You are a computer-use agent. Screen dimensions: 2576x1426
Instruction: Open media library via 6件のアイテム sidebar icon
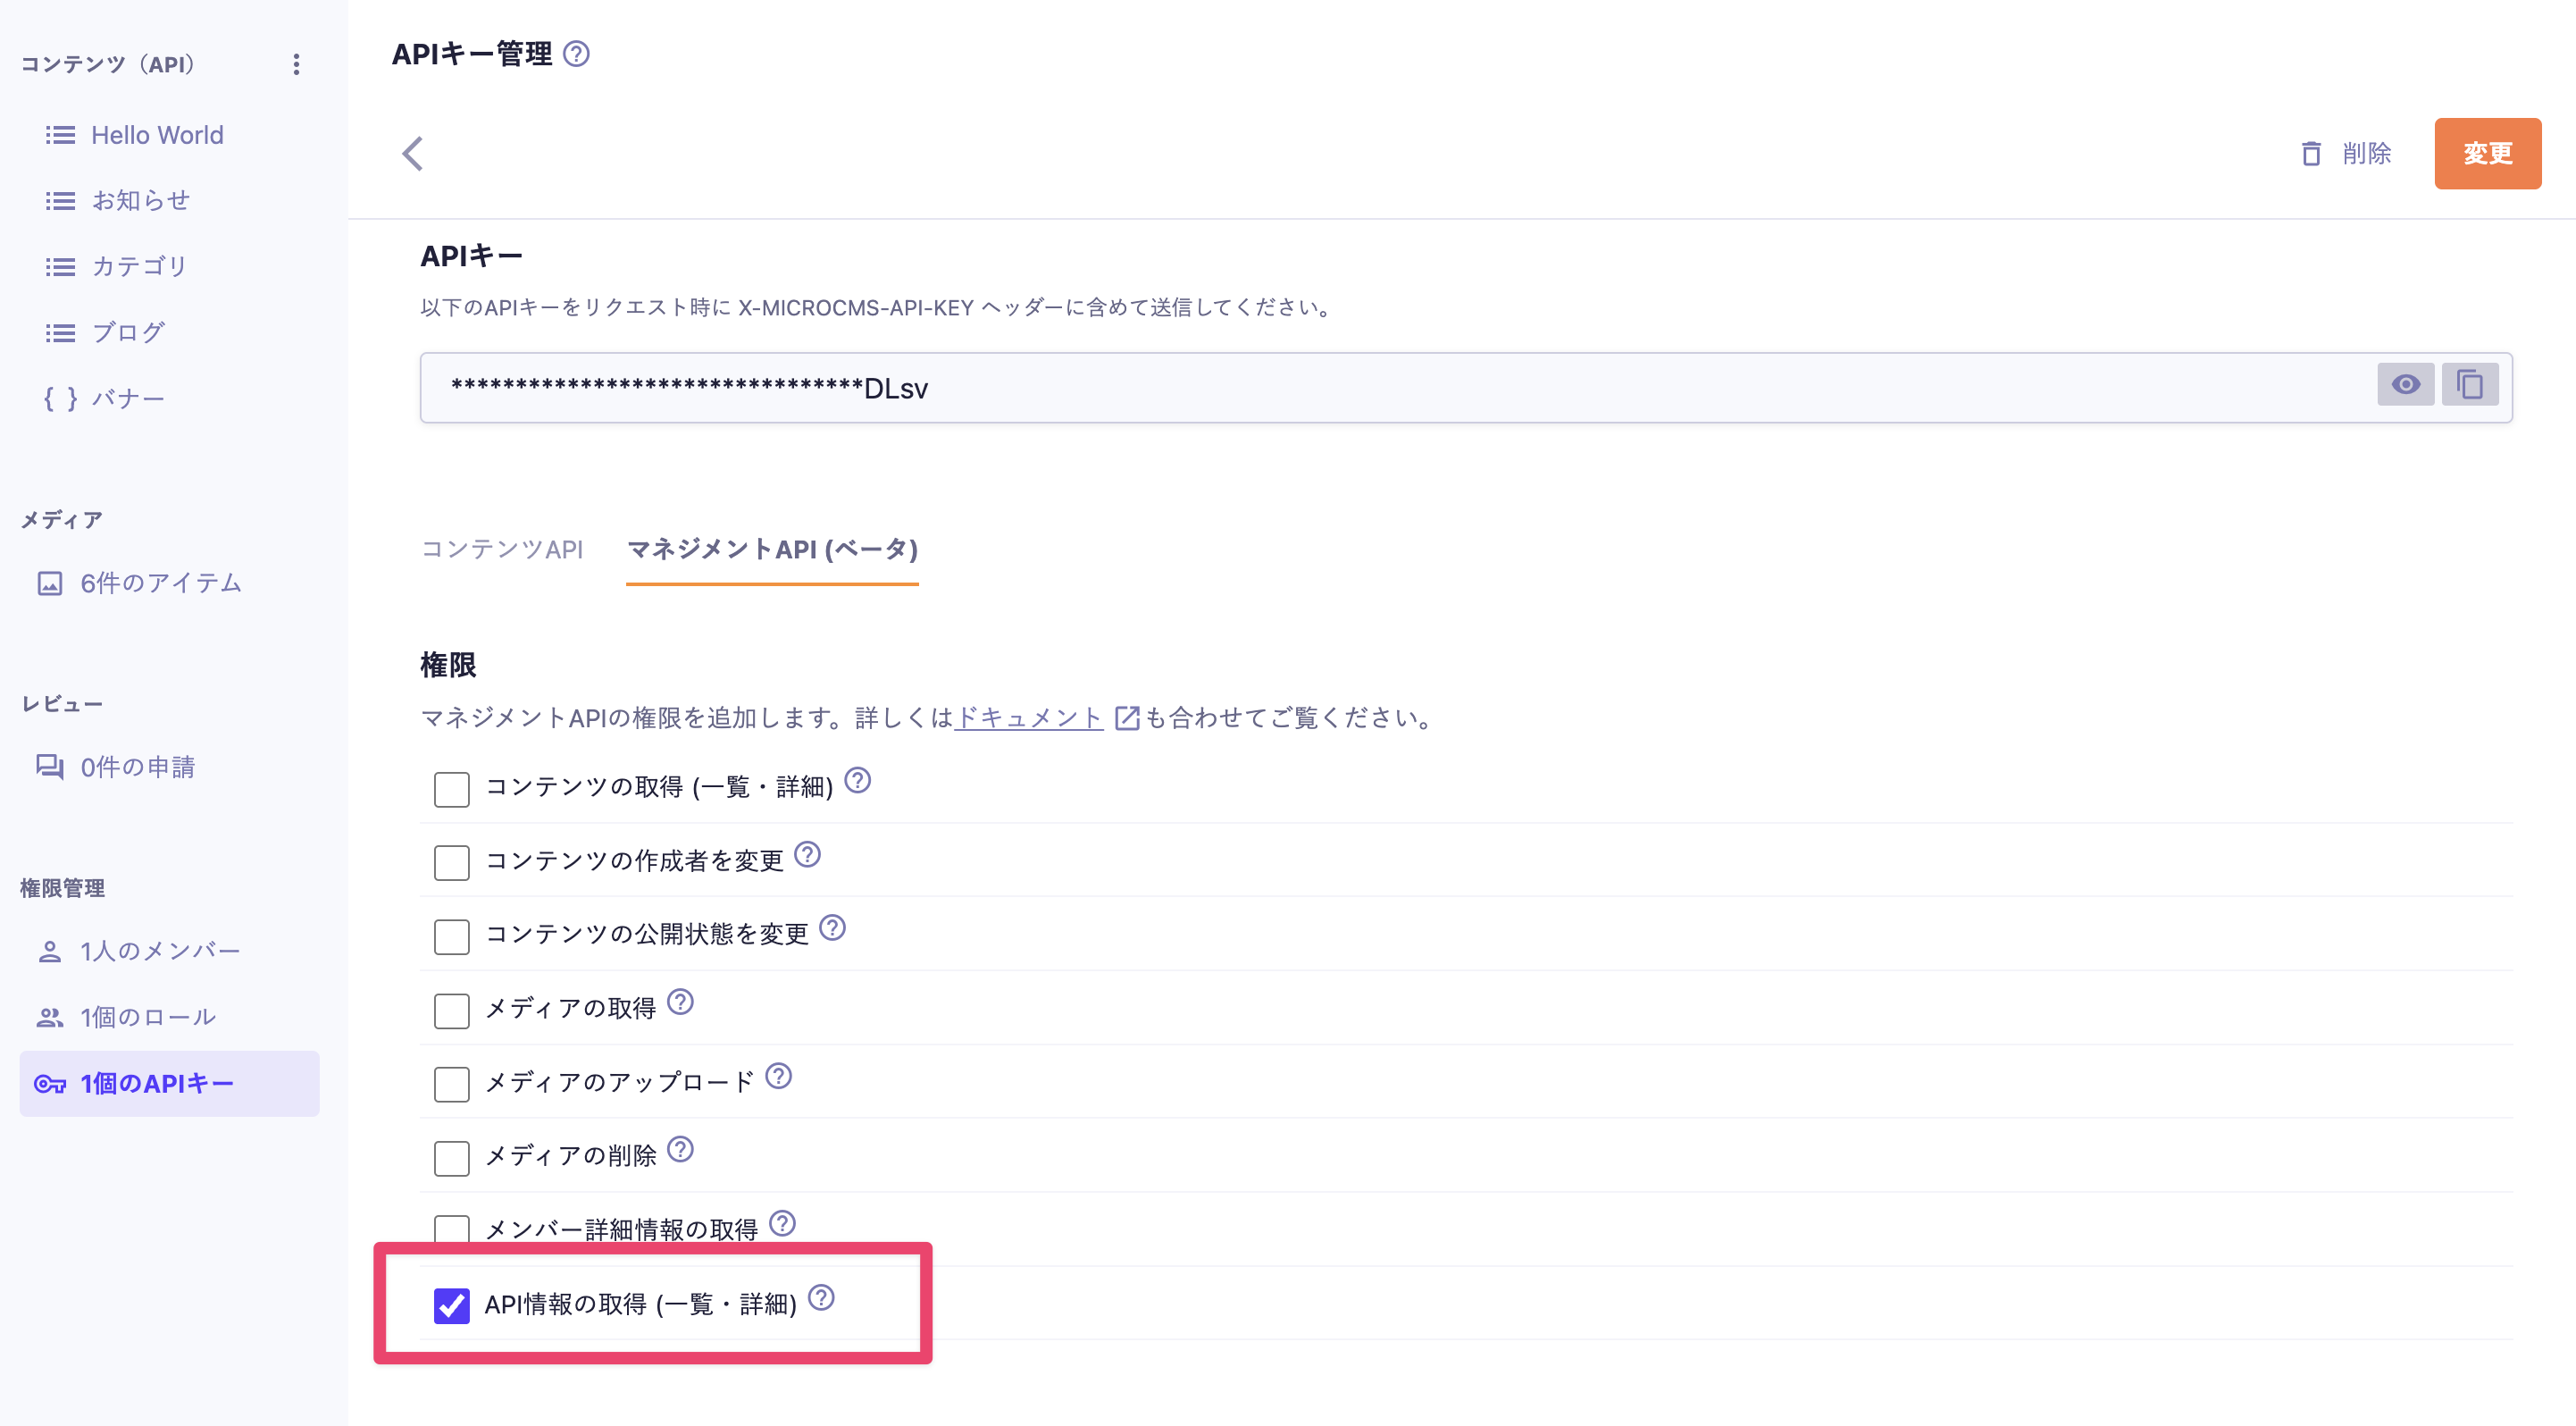pyautogui.click(x=52, y=583)
